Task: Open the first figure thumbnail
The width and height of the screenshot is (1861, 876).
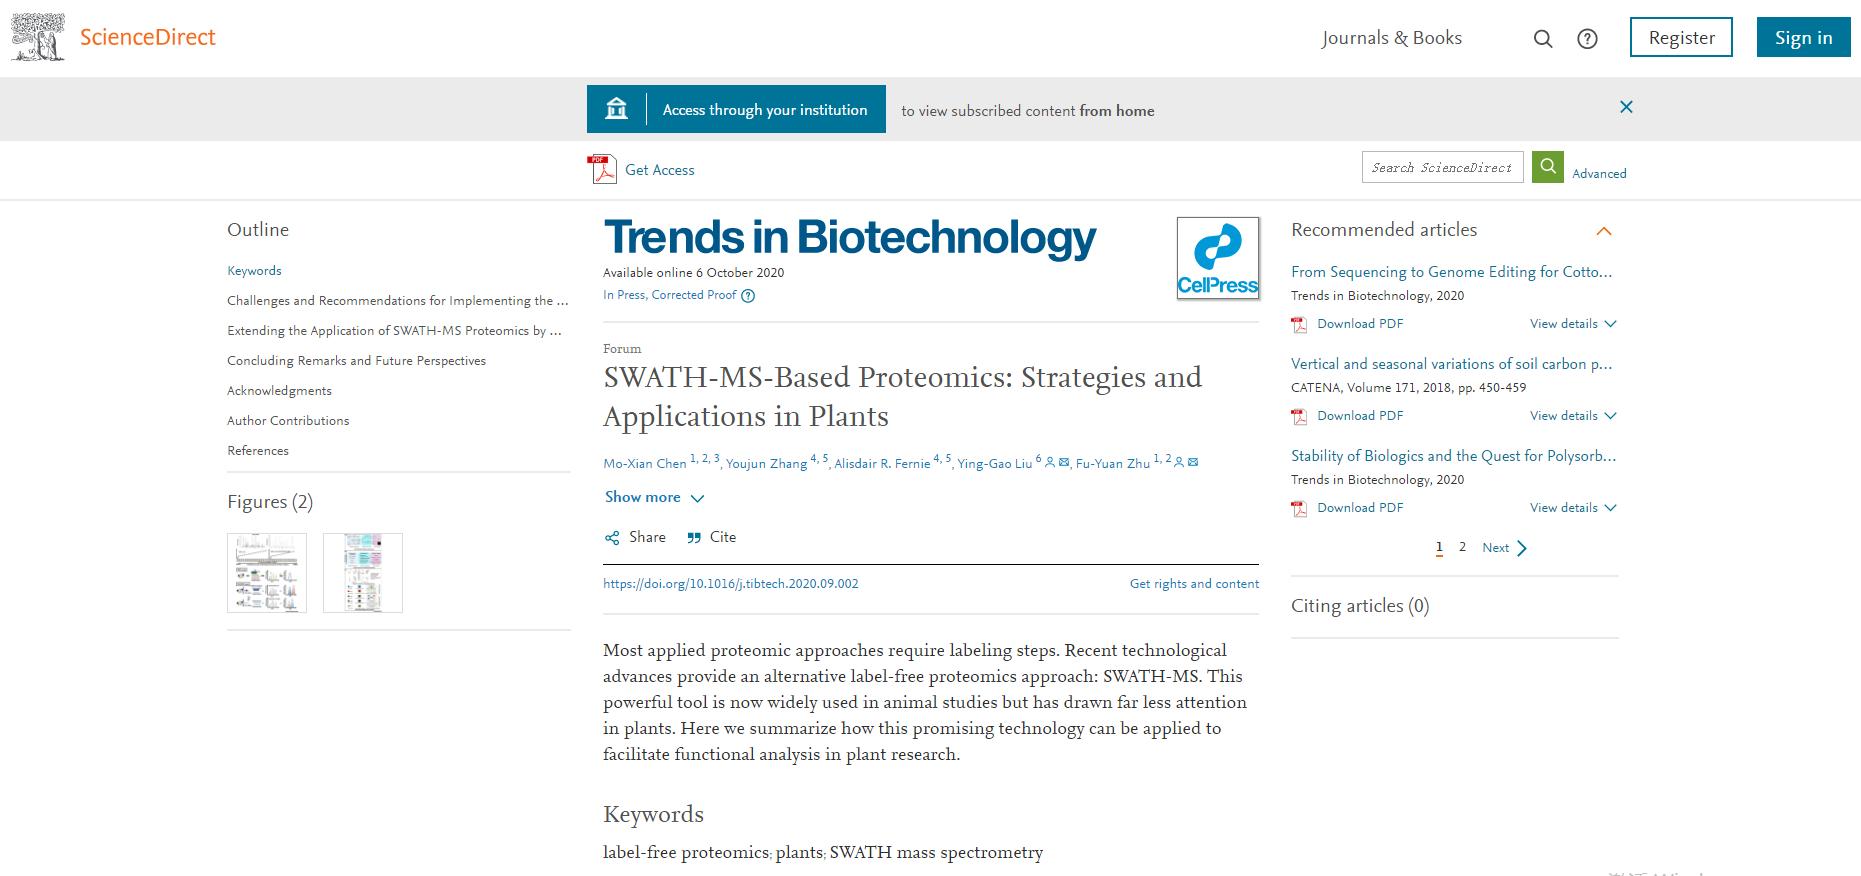Action: coord(267,572)
